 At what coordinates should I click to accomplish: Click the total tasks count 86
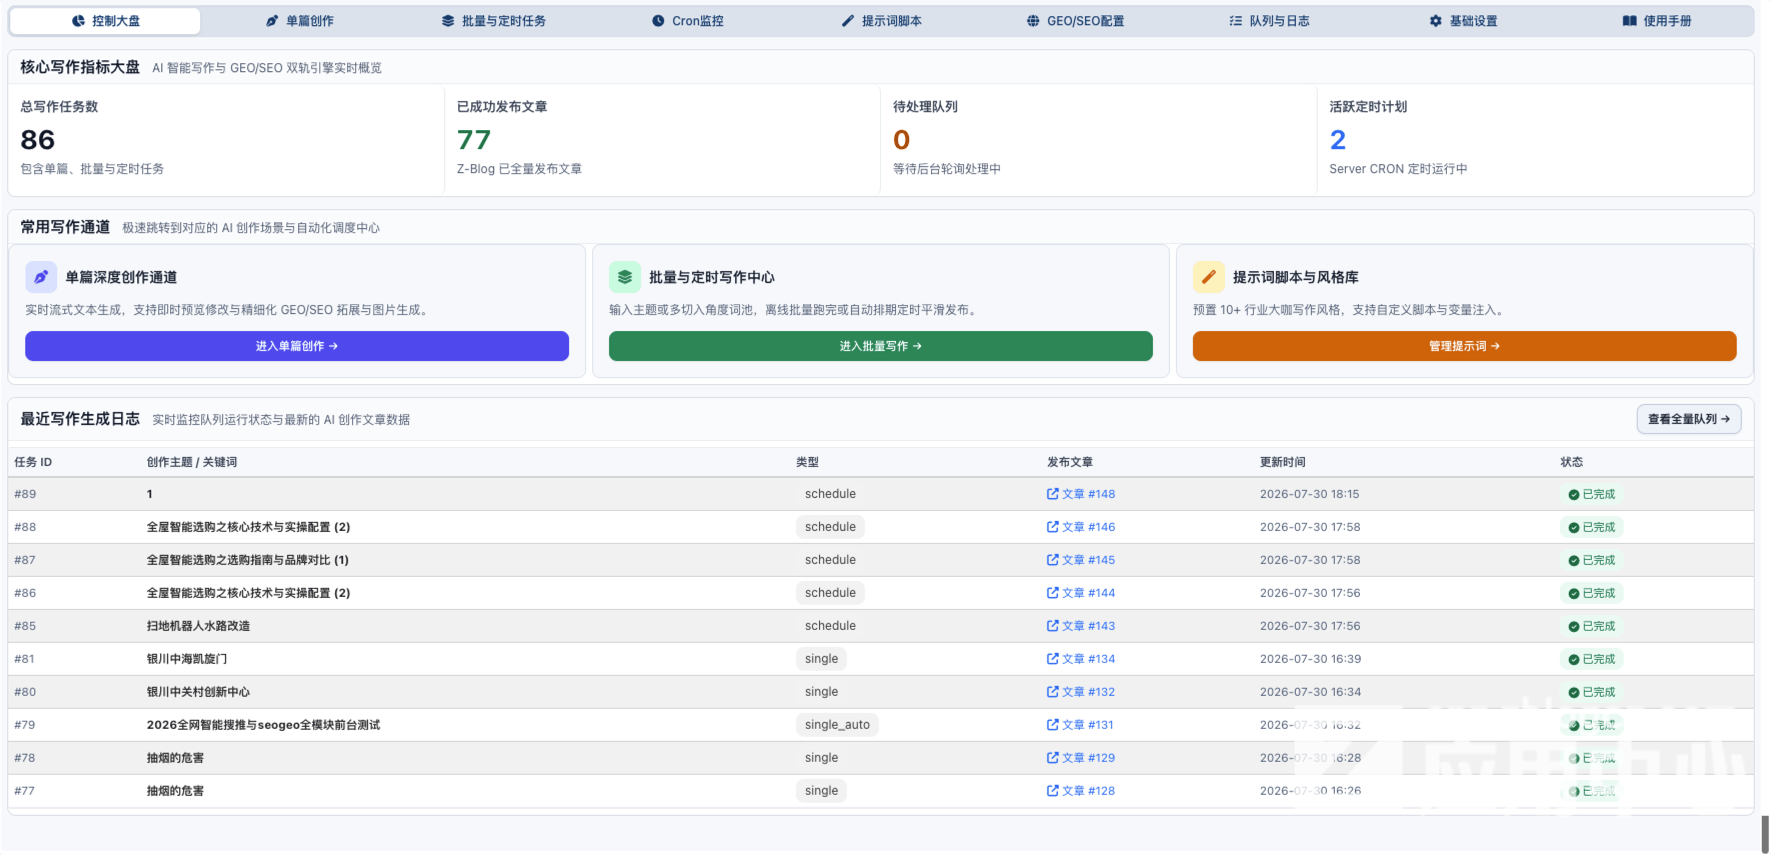point(38,140)
